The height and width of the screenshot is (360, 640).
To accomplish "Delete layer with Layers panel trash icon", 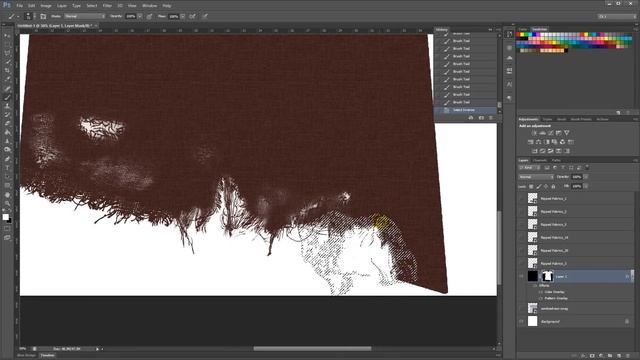I will 628,356.
